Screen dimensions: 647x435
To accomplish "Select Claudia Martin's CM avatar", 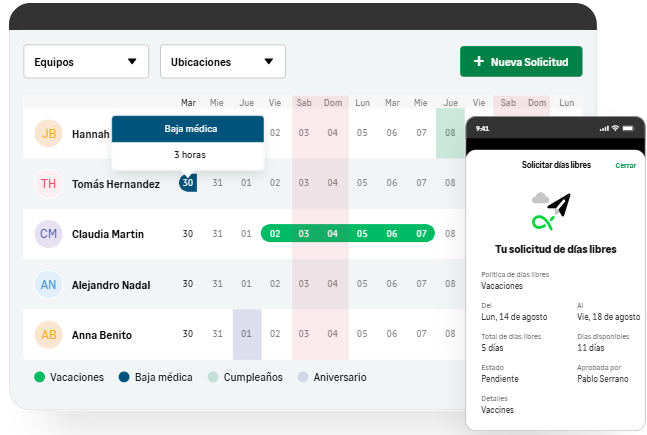I will click(49, 234).
